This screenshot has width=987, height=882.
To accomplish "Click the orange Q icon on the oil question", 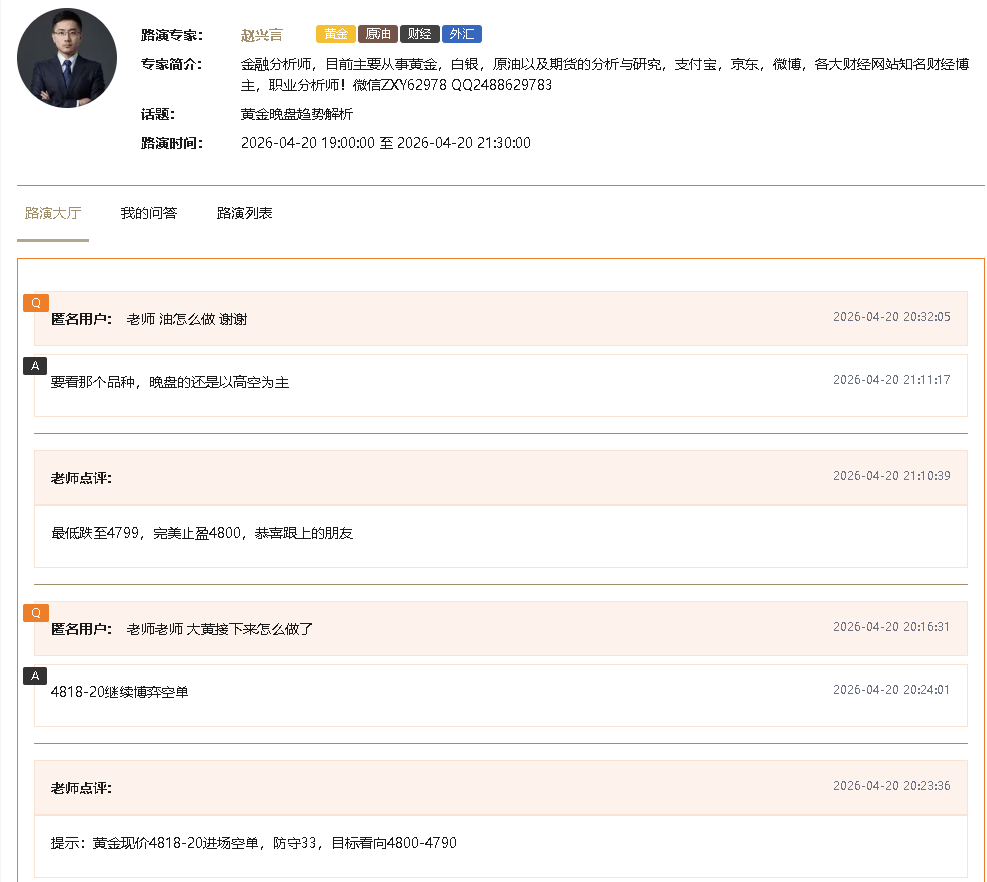I will [x=36, y=303].
